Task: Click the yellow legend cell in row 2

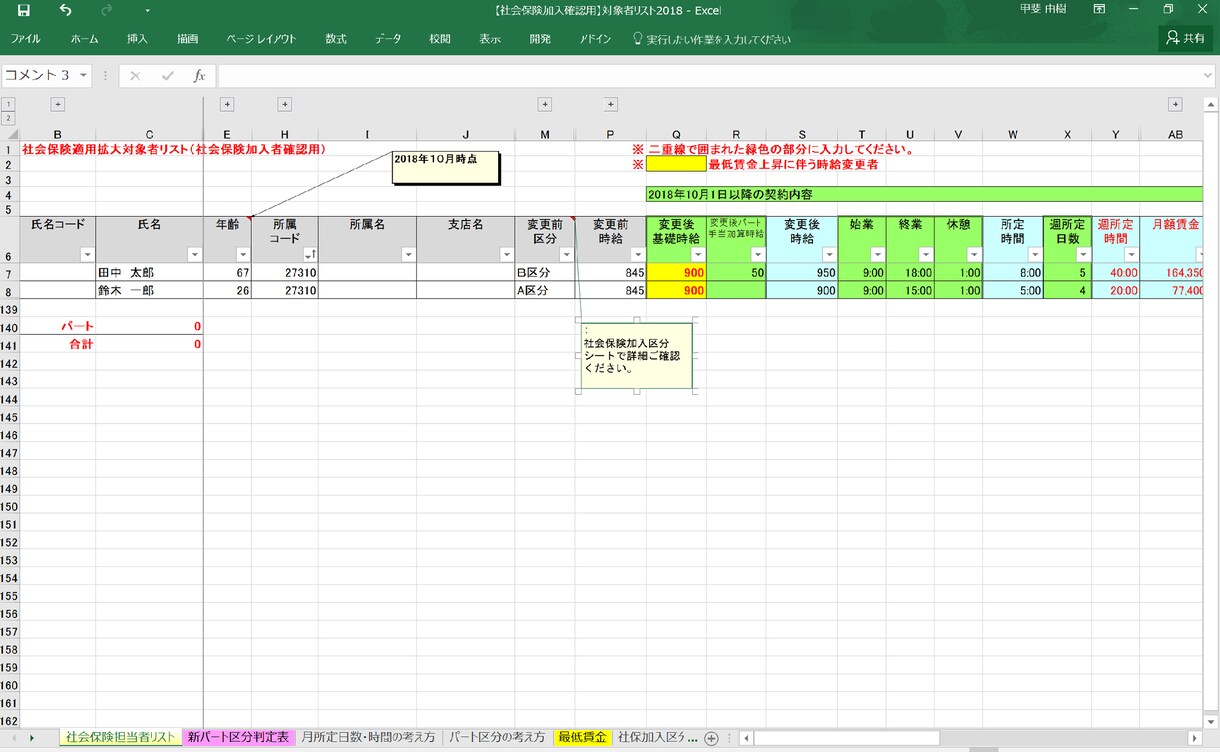Action: [676, 164]
